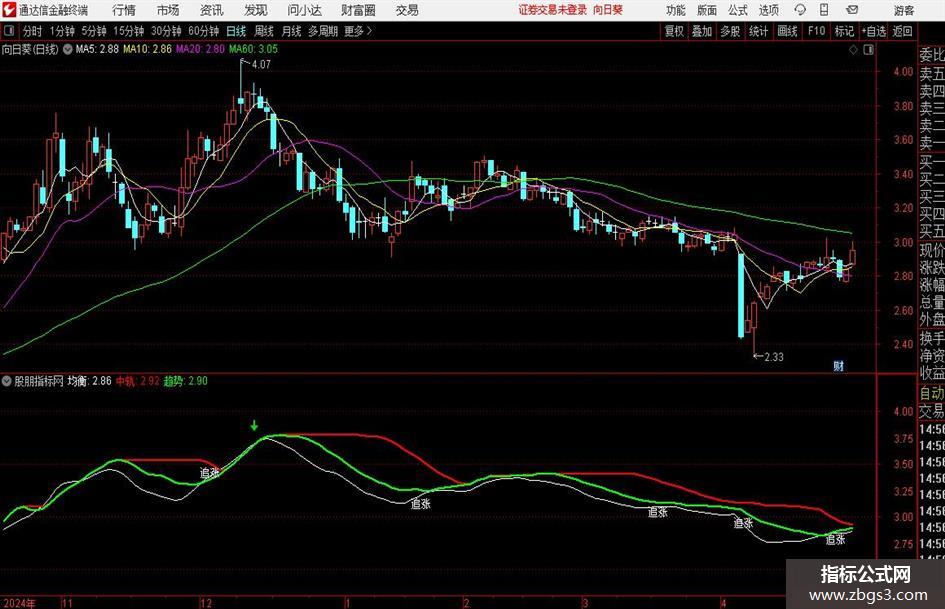Click the 通达信 red logo icon
This screenshot has width=945, height=609.
[8, 10]
